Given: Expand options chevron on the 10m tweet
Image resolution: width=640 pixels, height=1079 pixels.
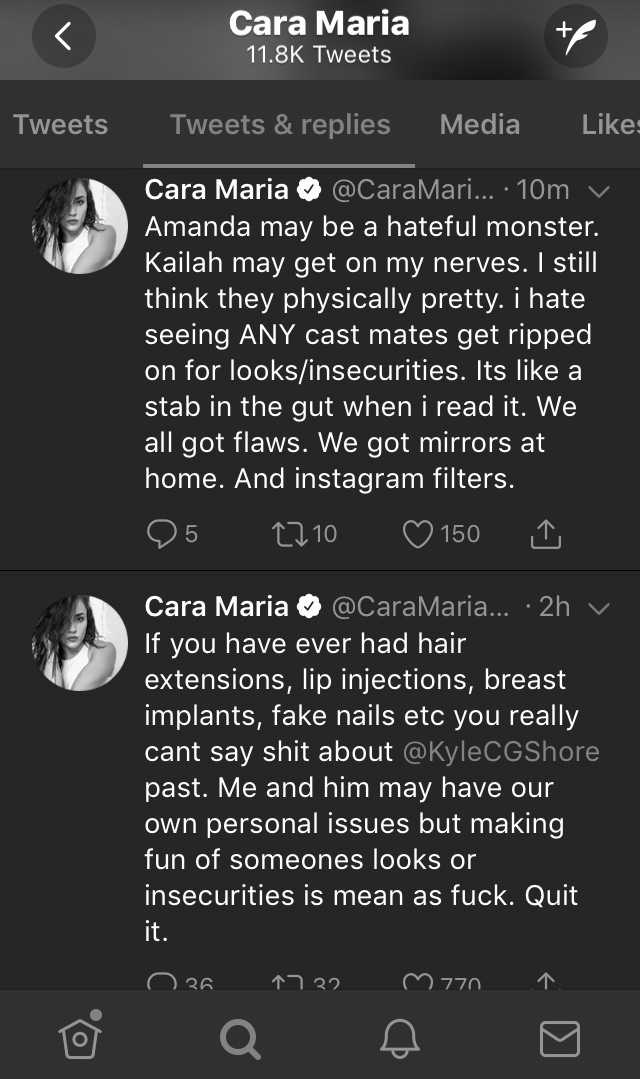Looking at the screenshot, I should tap(599, 191).
